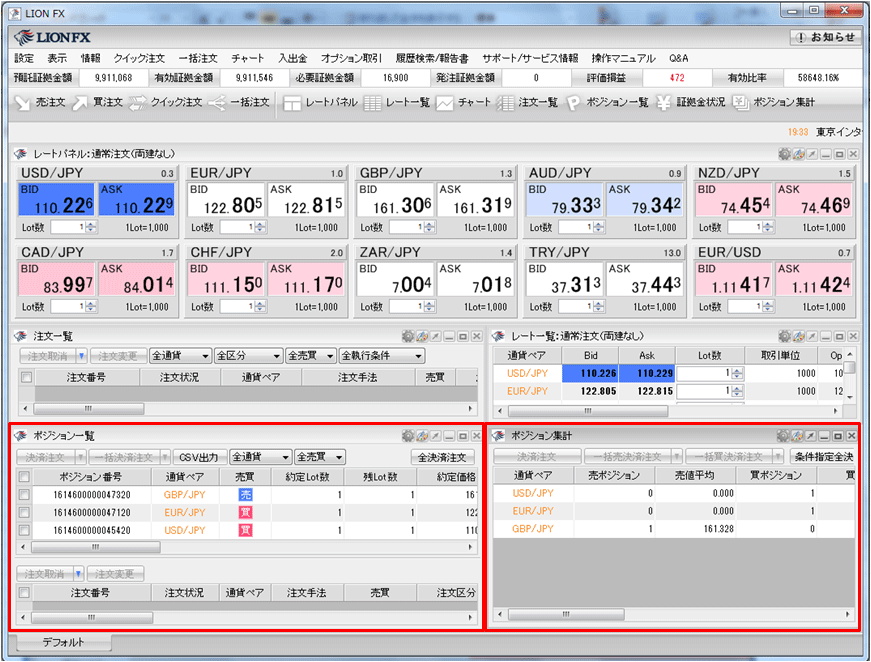
Task: Open the 情報 menu
Action: pyautogui.click(x=91, y=58)
